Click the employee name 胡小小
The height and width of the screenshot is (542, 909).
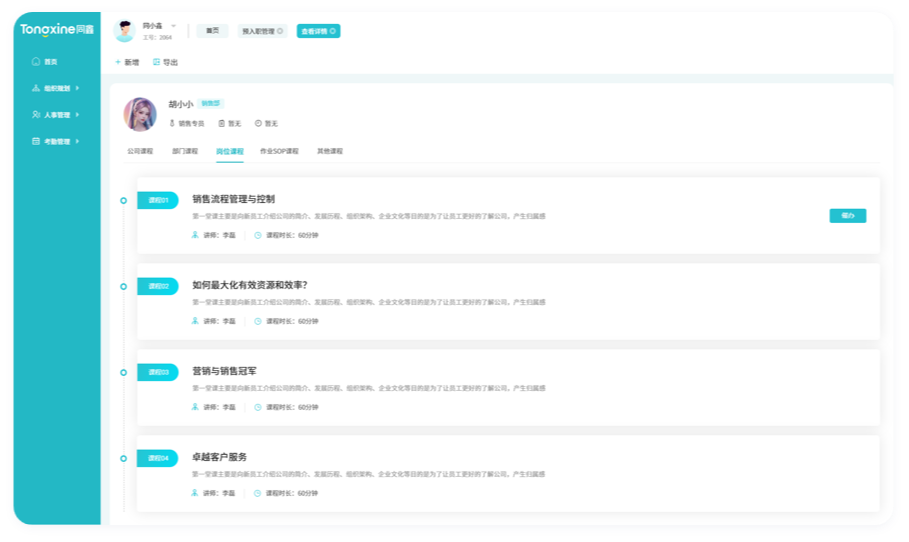point(181,104)
